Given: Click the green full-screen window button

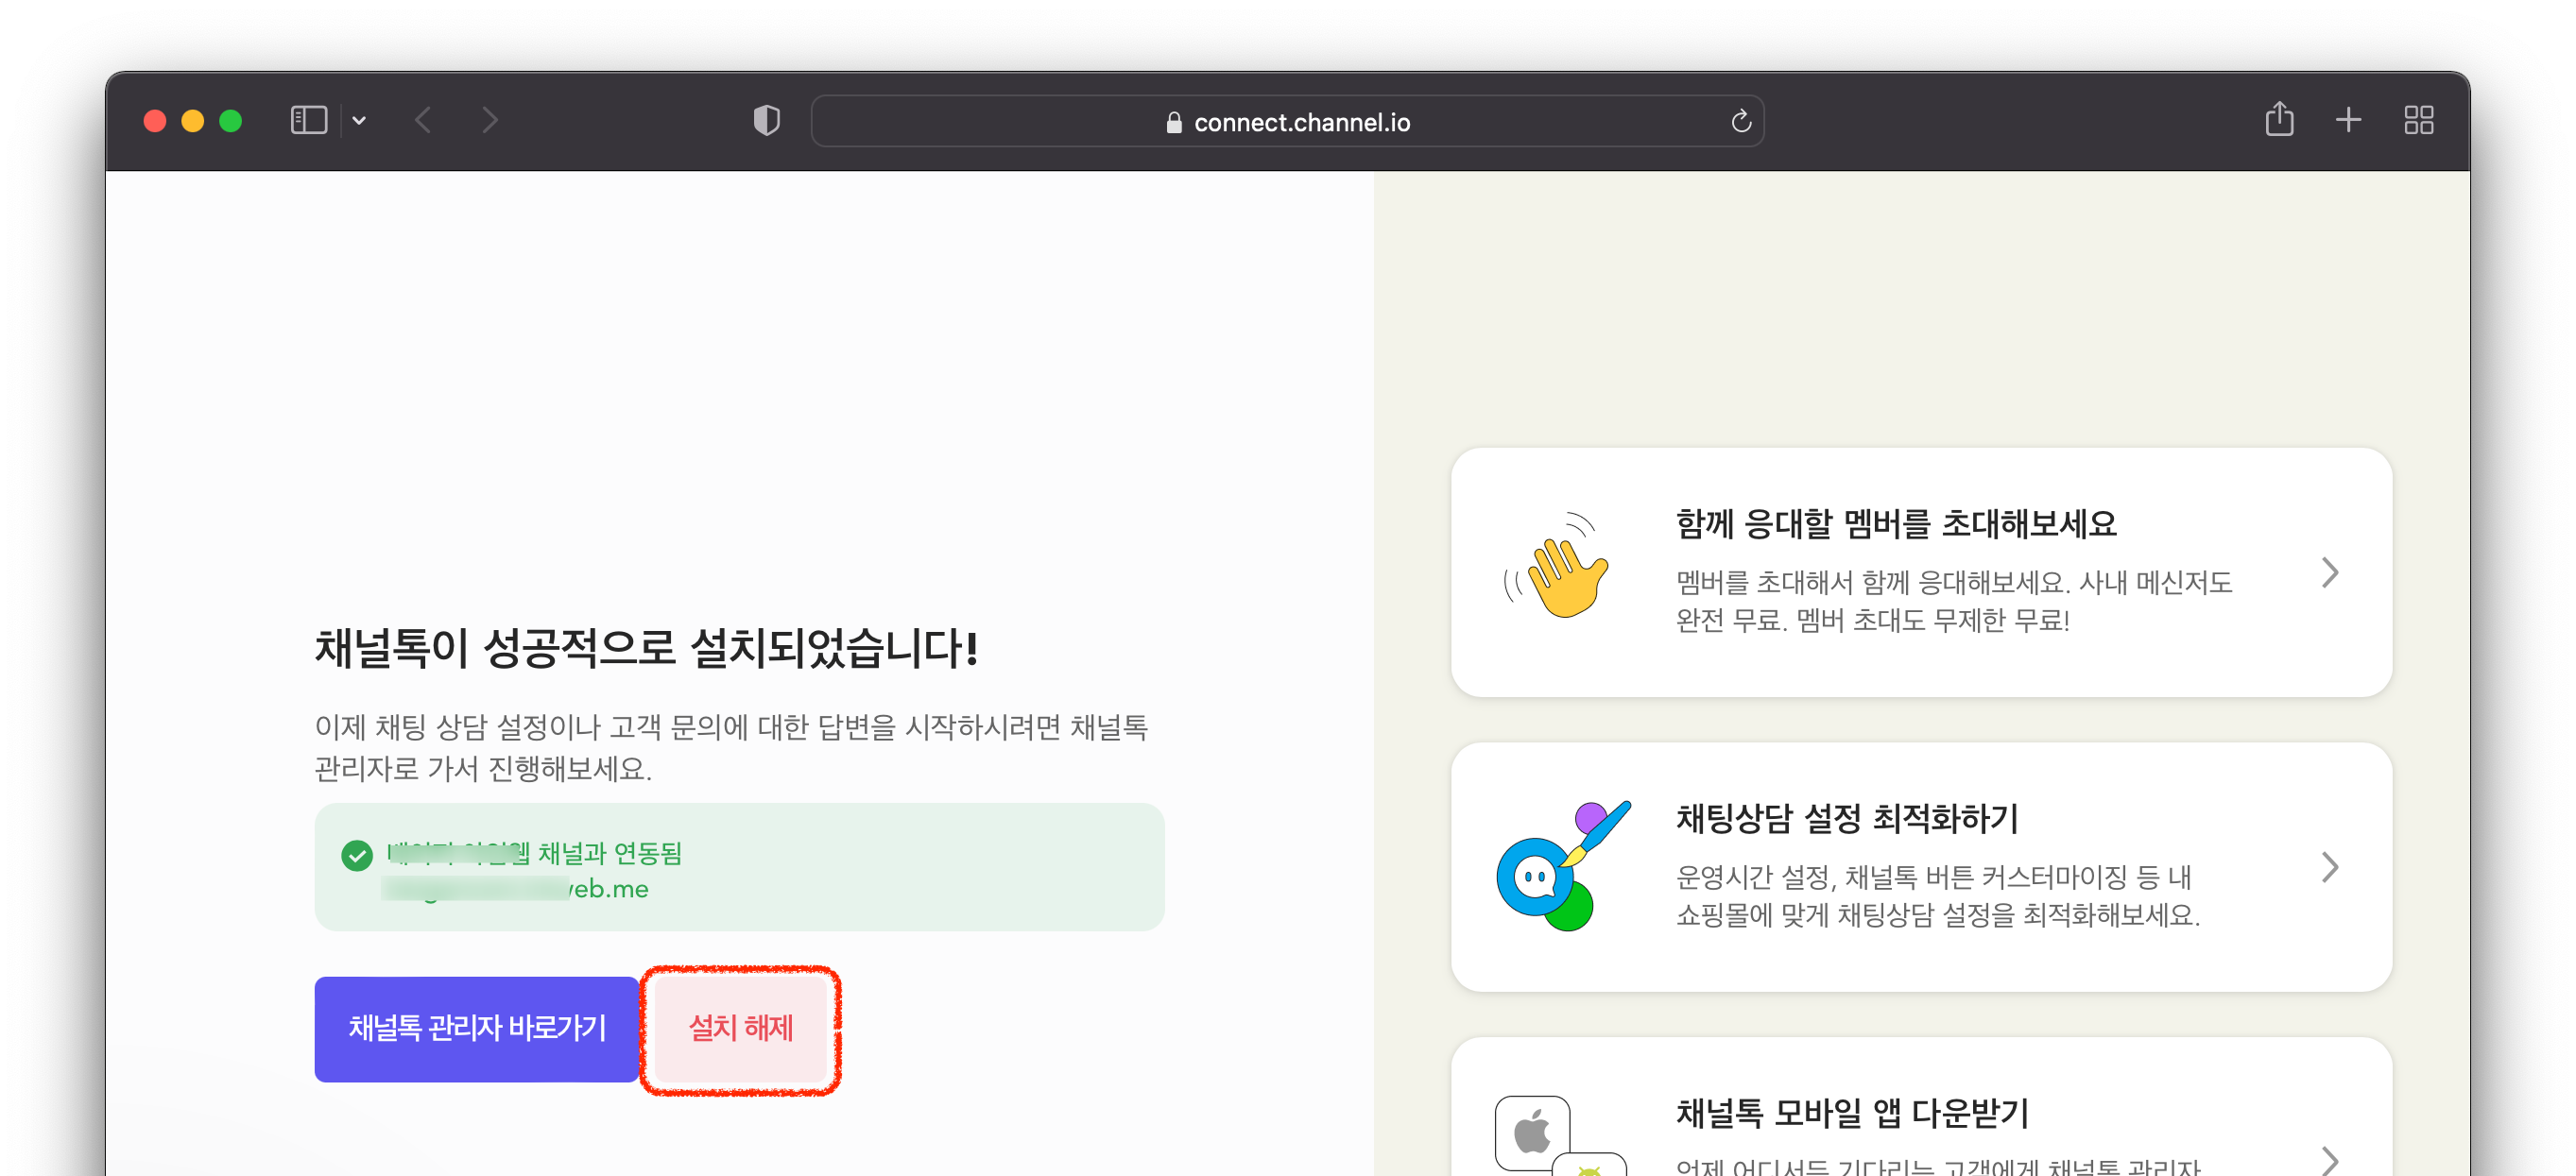Looking at the screenshot, I should (231, 121).
